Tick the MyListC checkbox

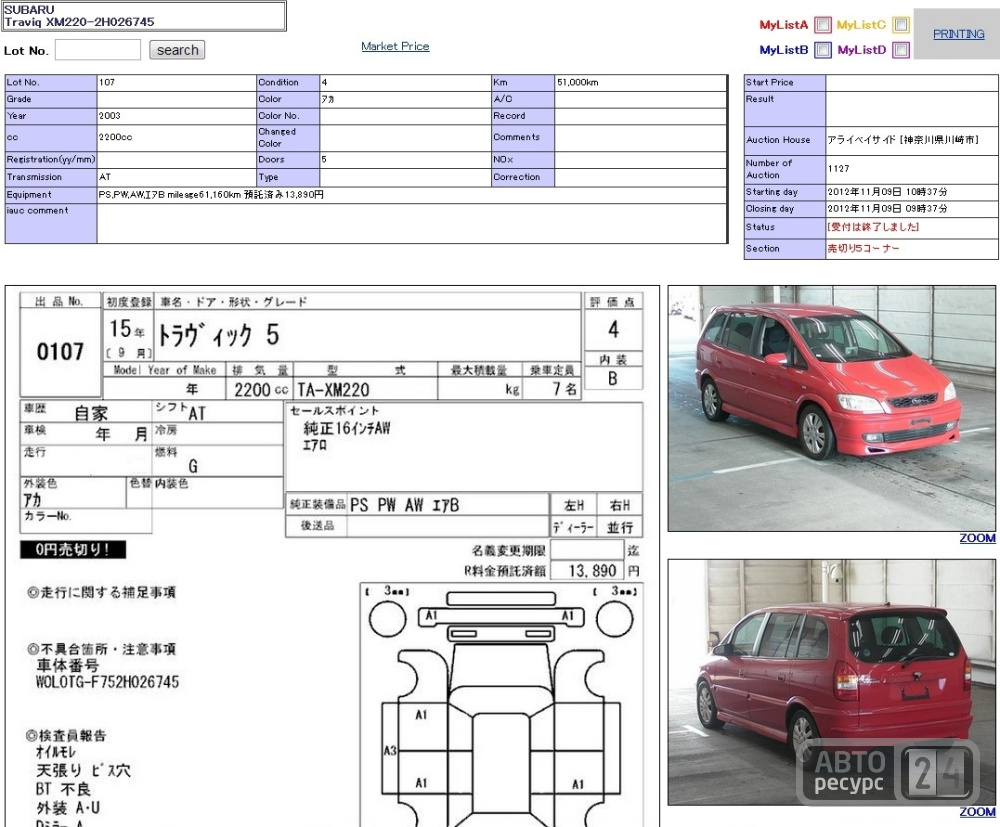click(901, 25)
